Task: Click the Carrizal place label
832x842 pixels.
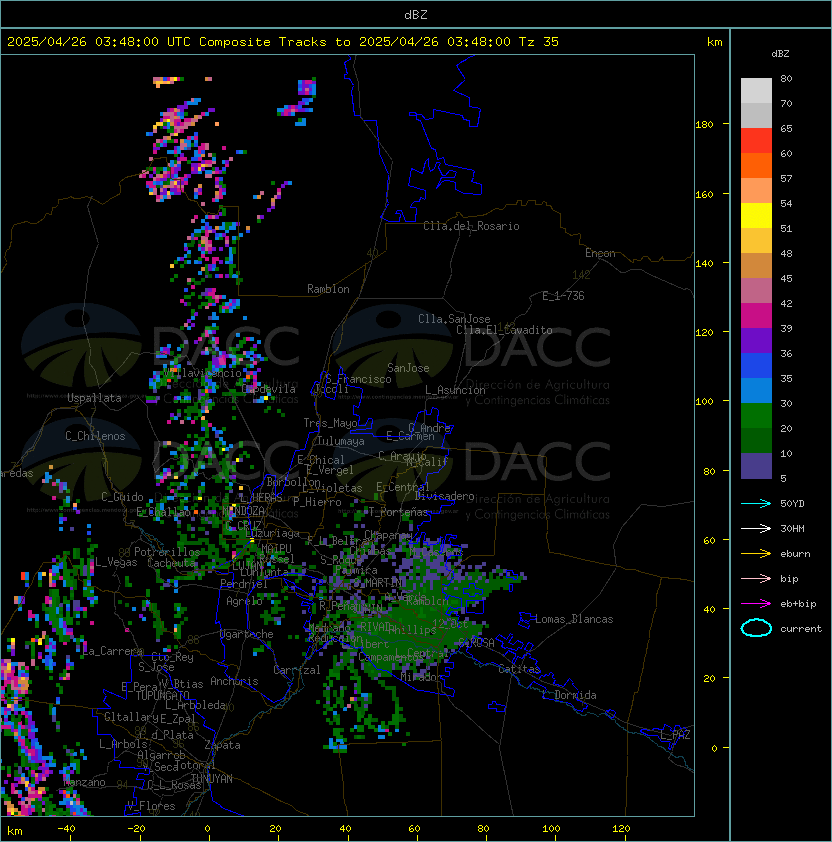Action: (296, 670)
